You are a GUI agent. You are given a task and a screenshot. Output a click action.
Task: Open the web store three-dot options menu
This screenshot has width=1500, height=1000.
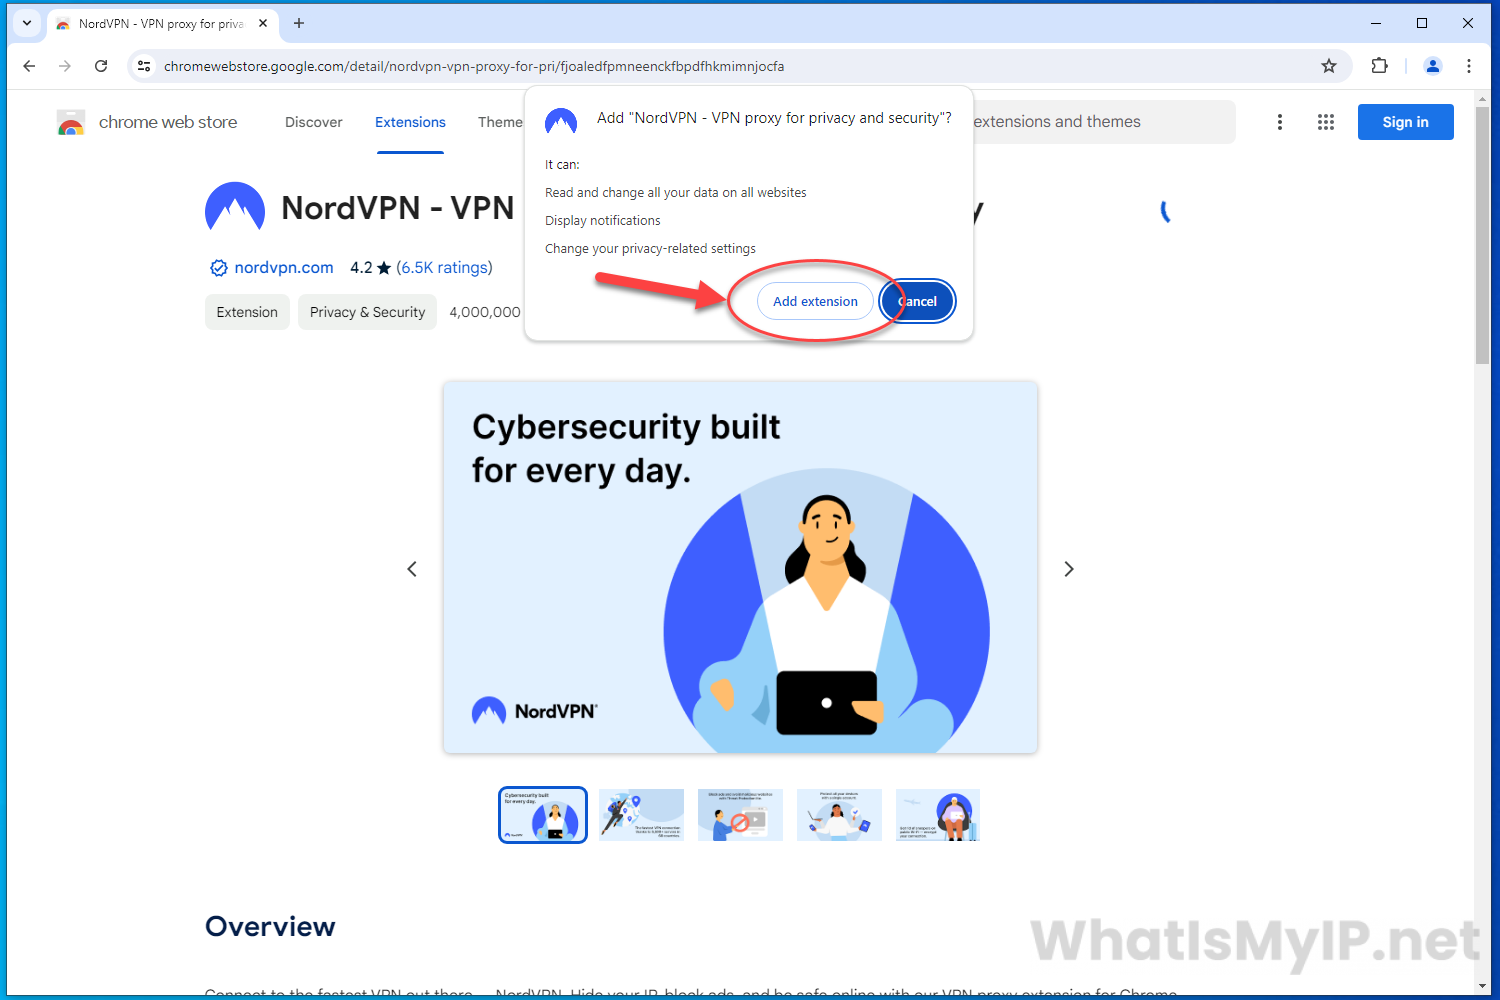(x=1280, y=122)
